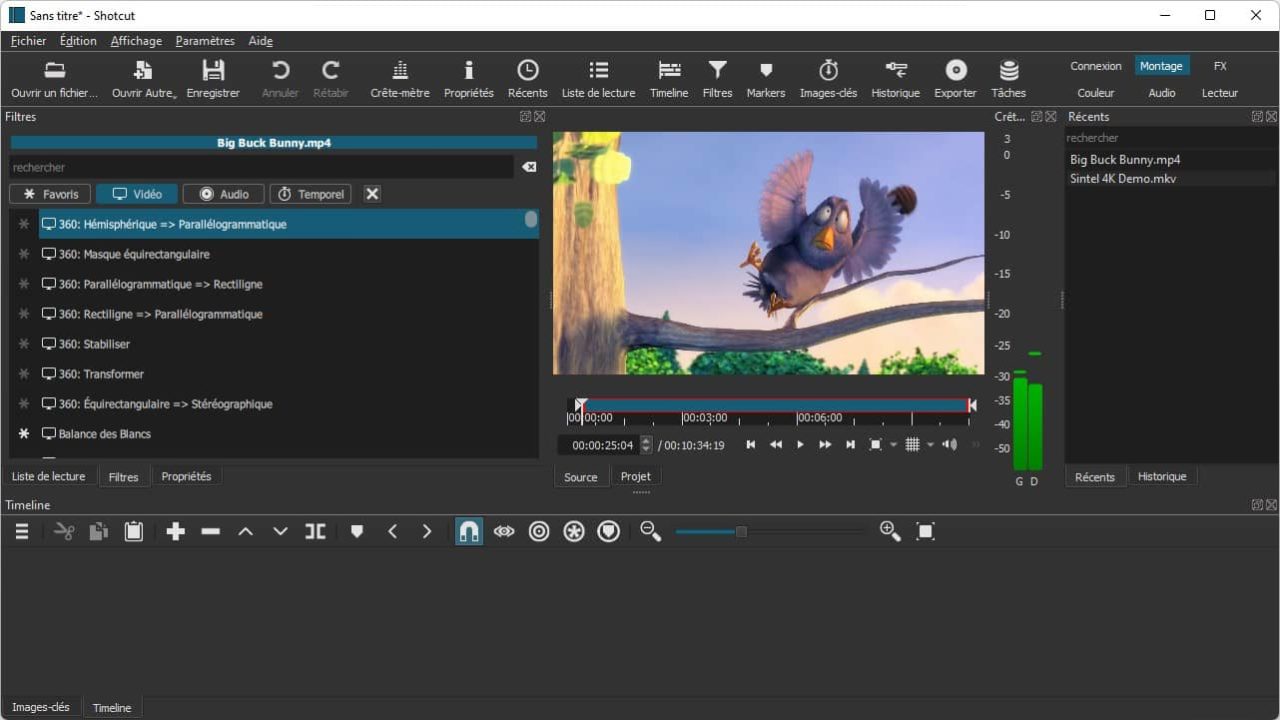Show the Historique toolbar item
This screenshot has width=1280, height=720.
[x=895, y=79]
